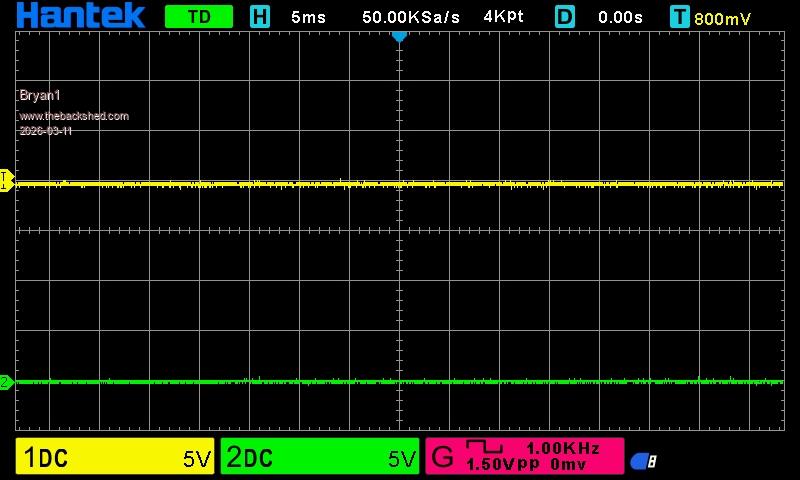Click the square wave shape icon

click(x=484, y=447)
